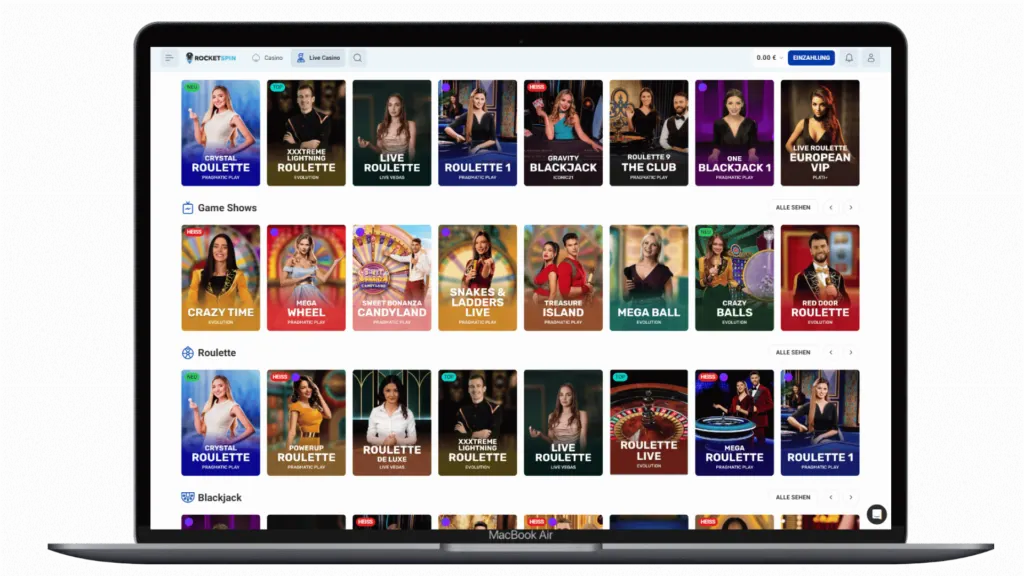
Task: Click the Blackjack section cards icon
Action: 187,498
